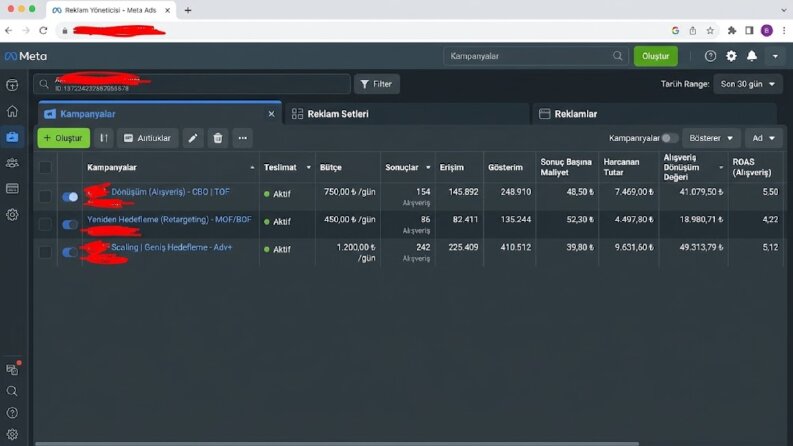Click the A/B test arrows icon
The height and width of the screenshot is (446, 793).
[x=104, y=138]
